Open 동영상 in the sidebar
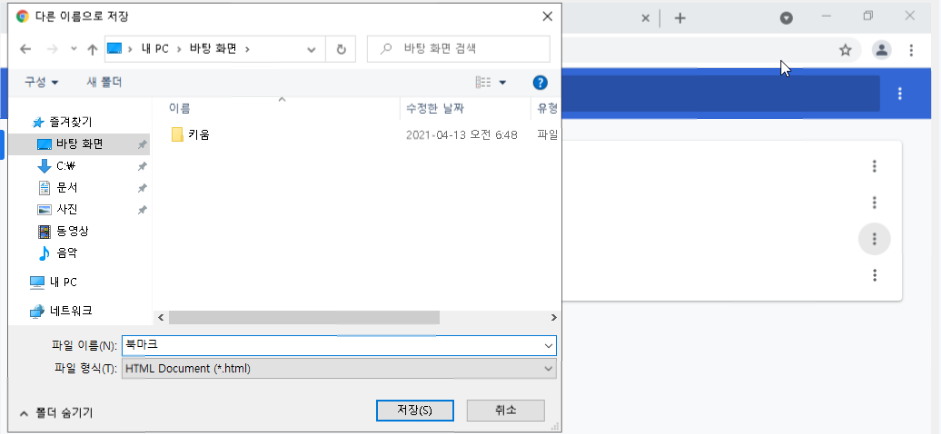This screenshot has height=434, width=941. tap(72, 231)
